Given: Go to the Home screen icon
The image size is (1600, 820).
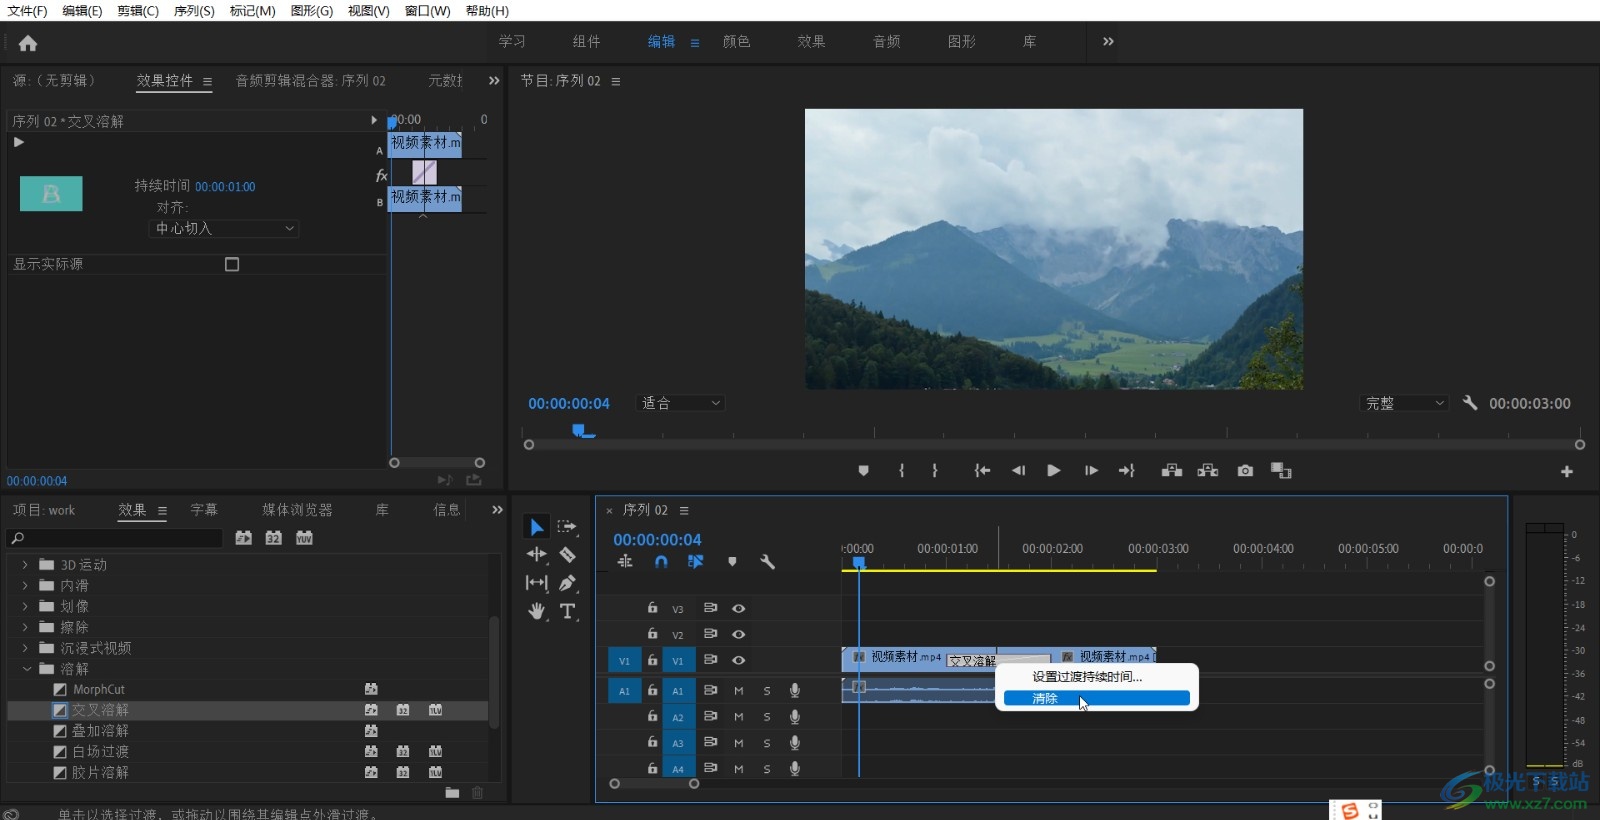Looking at the screenshot, I should click(28, 43).
